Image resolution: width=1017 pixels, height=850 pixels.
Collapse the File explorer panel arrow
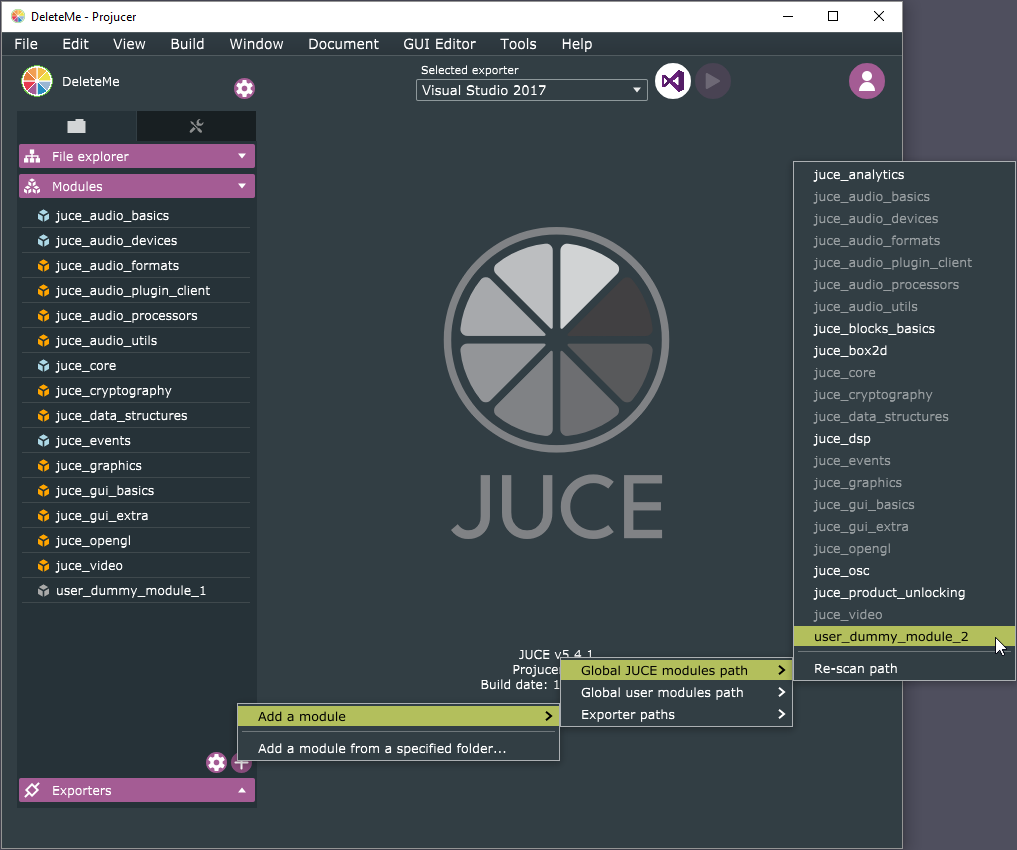[x=242, y=156]
